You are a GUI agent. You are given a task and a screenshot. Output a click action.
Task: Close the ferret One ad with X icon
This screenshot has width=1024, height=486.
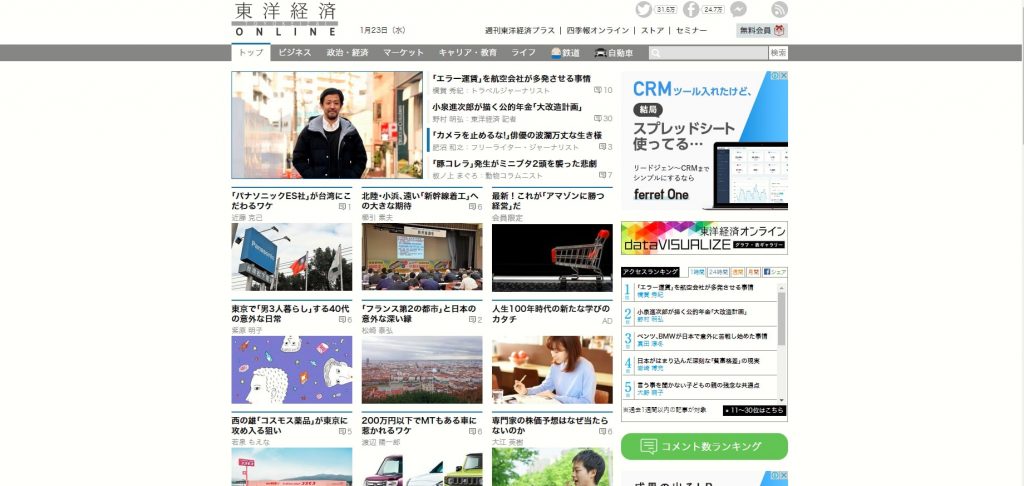pyautogui.click(x=784, y=76)
